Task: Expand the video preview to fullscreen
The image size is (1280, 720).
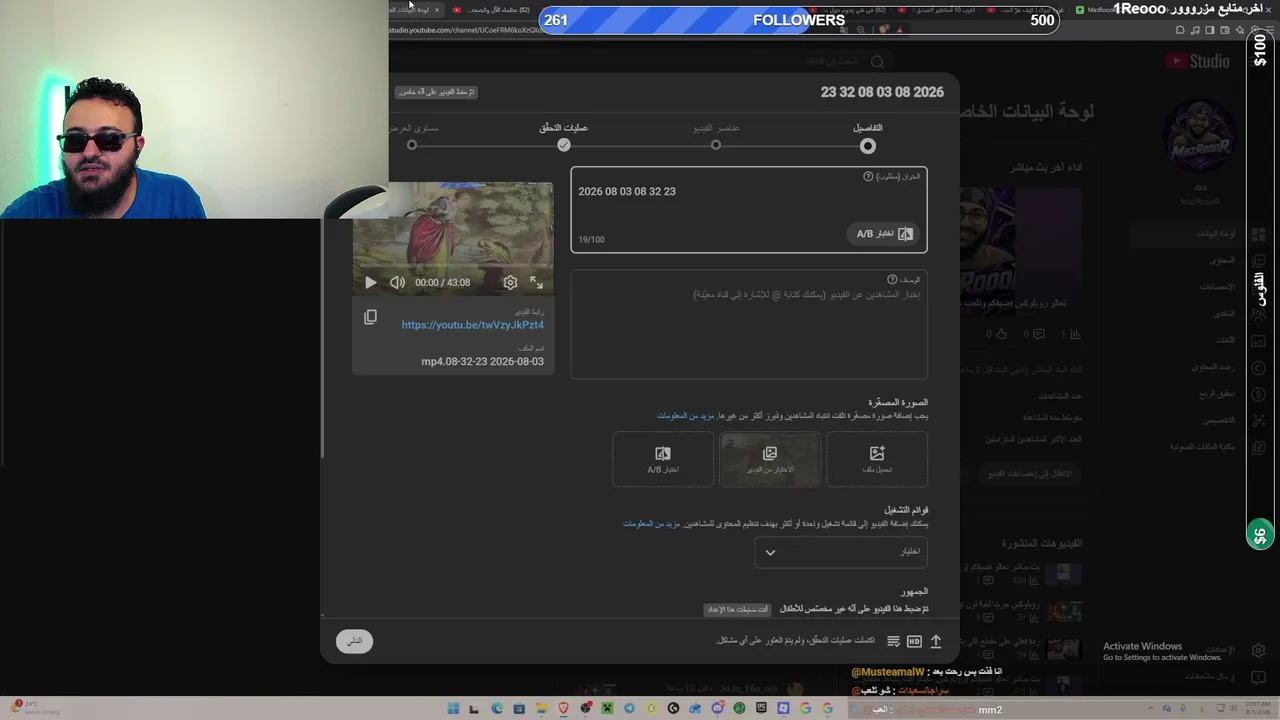Action: [x=537, y=283]
